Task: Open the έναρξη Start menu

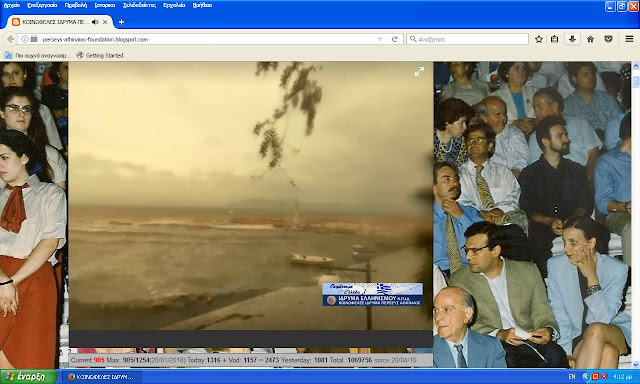Action: (x=28, y=377)
